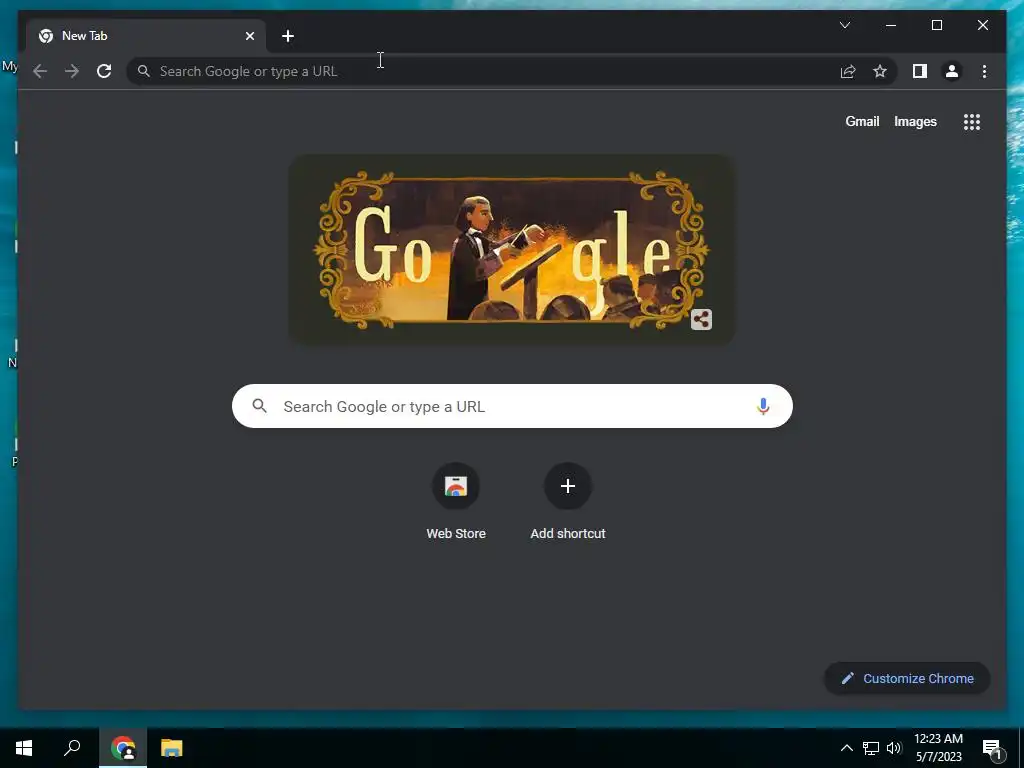1024x768 pixels.
Task: Open the Gmail link
Action: coord(862,121)
